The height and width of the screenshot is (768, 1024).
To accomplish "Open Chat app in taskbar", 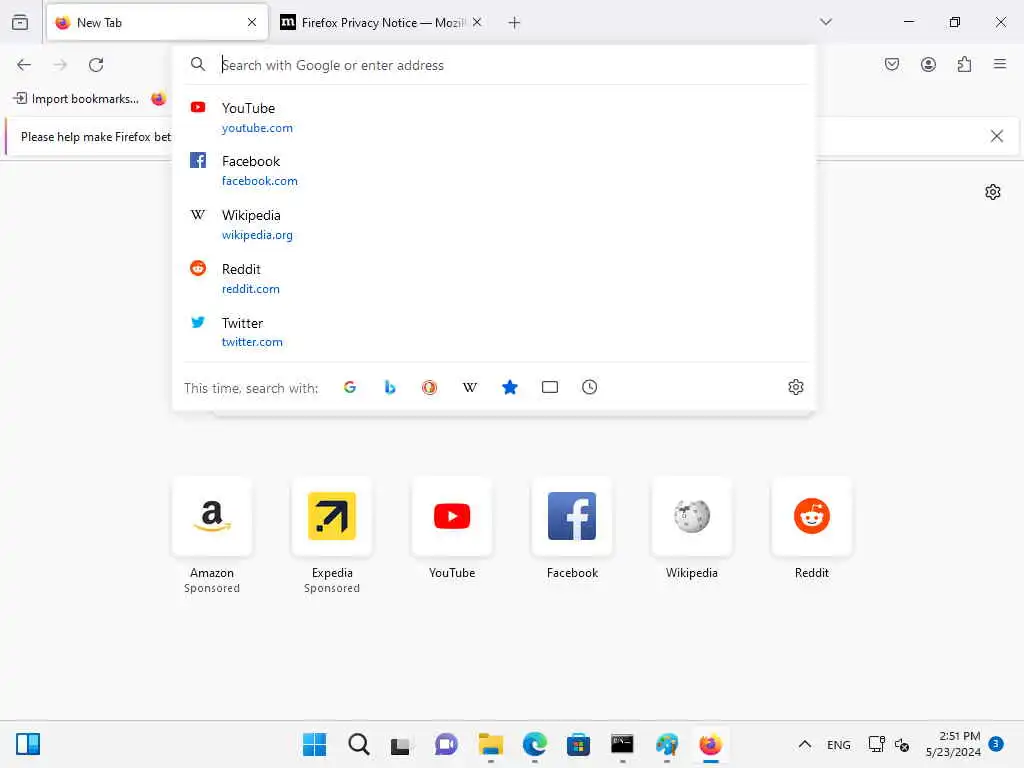I will pos(446,744).
